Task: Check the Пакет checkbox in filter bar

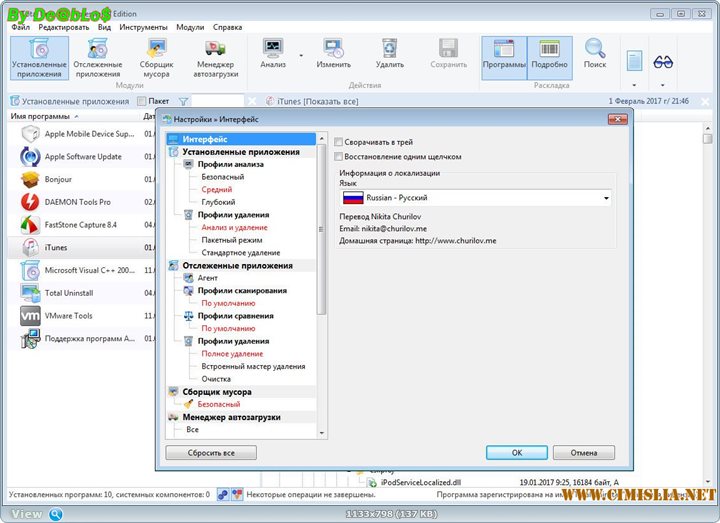Action: tap(141, 101)
